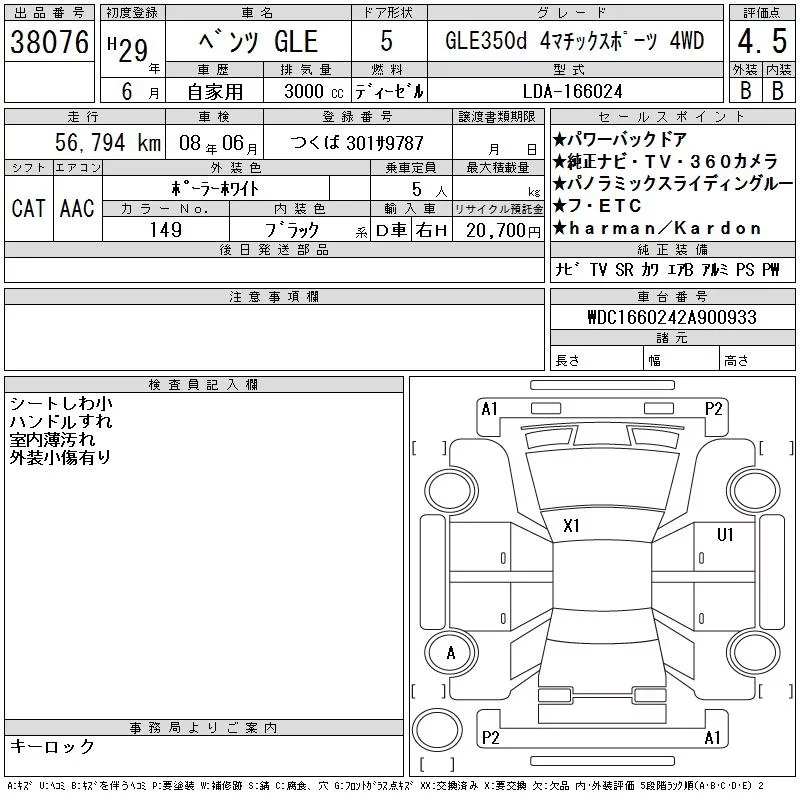Click the harman/Kardon sales point line

click(657, 228)
